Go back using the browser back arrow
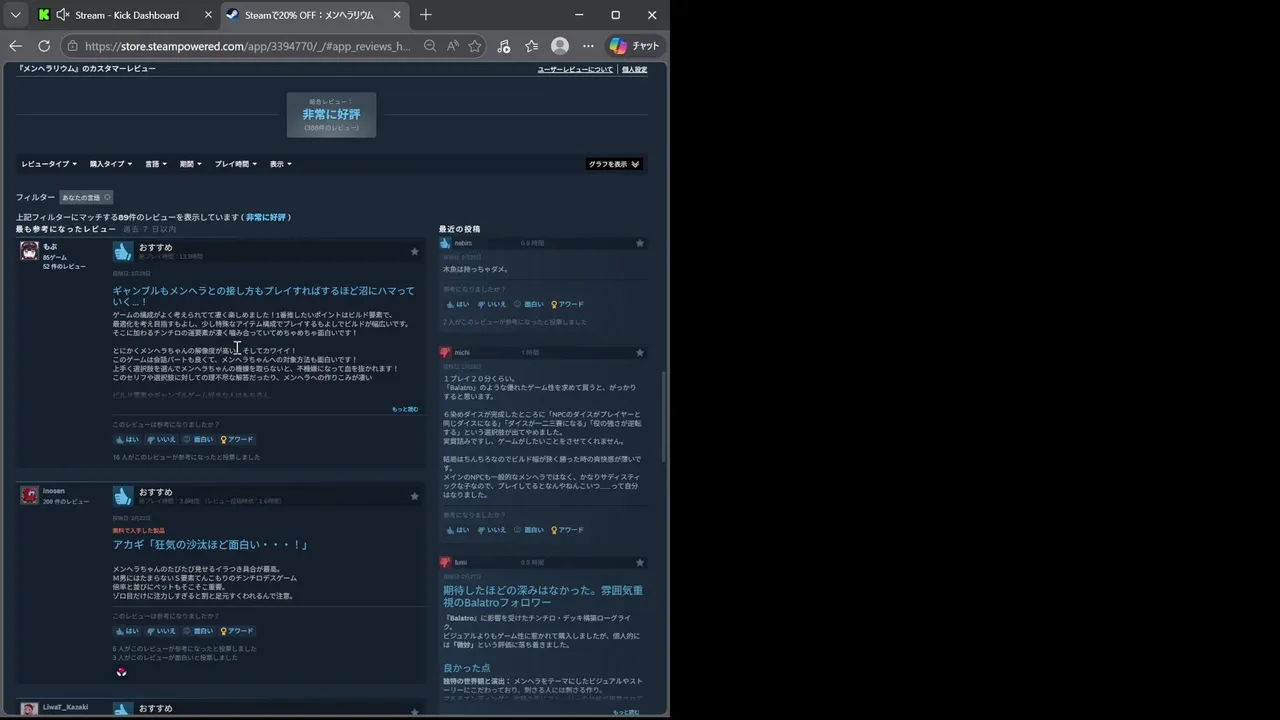The height and width of the screenshot is (720, 1280). 15,46
